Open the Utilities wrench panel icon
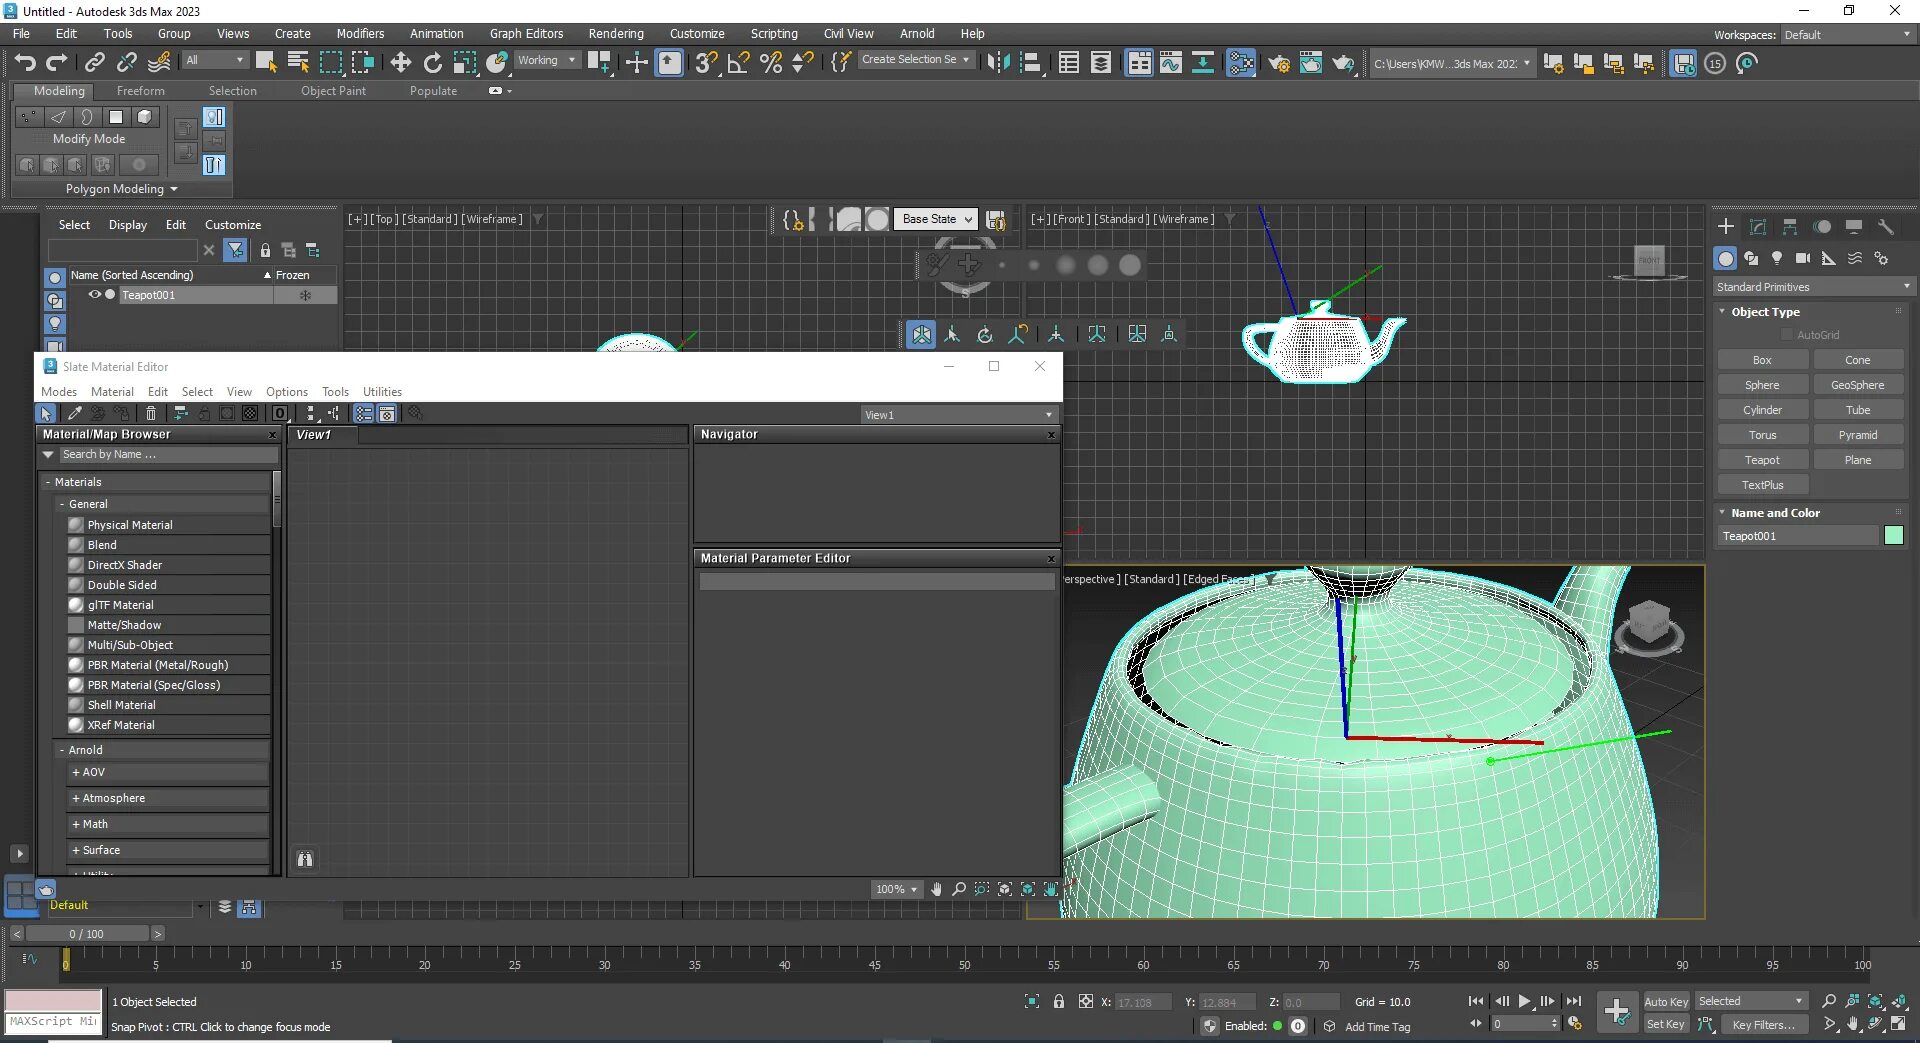 click(x=1886, y=227)
